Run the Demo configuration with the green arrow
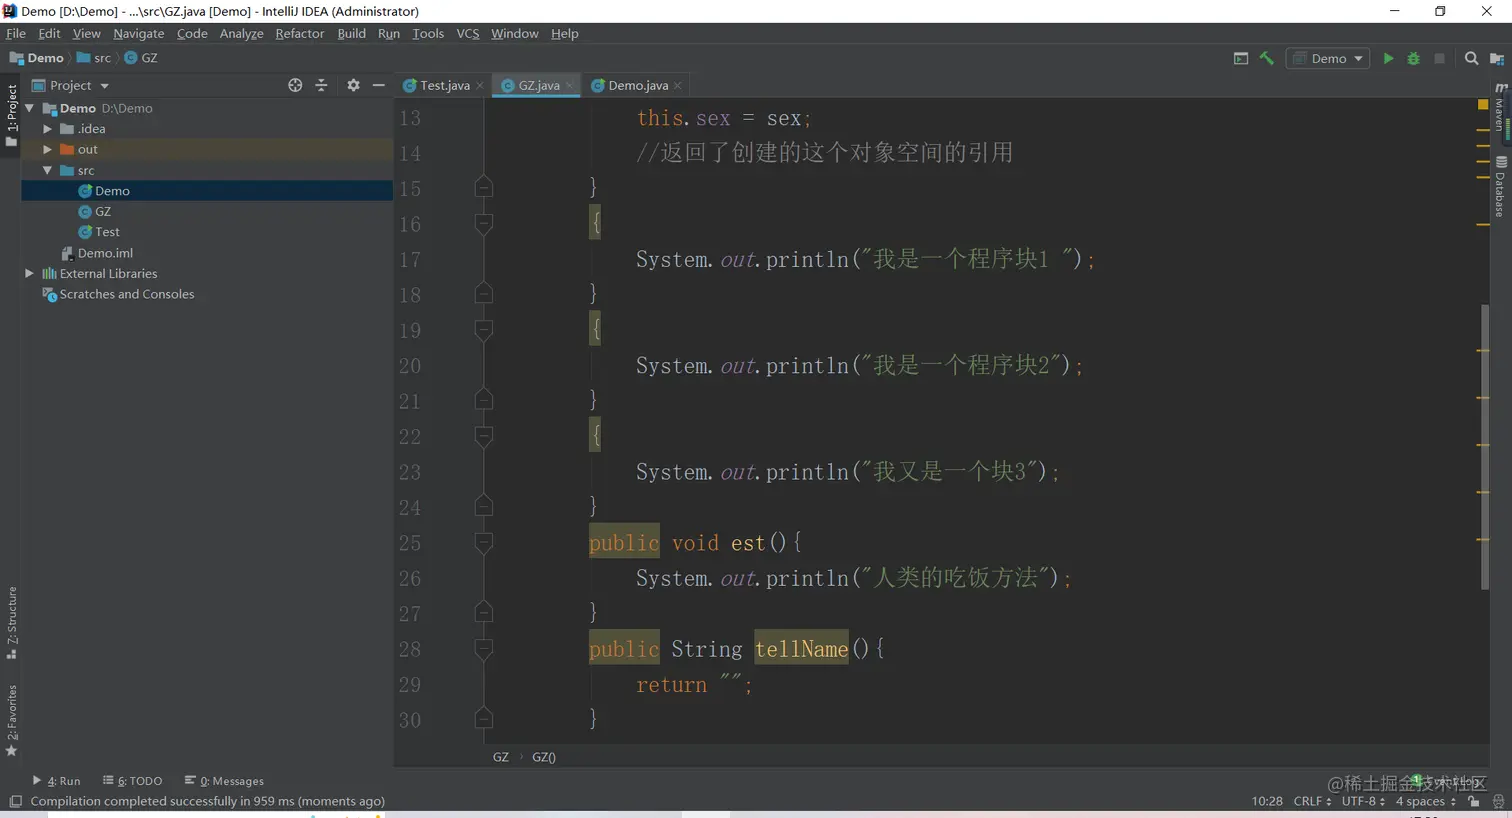The width and height of the screenshot is (1512, 818). coord(1388,59)
